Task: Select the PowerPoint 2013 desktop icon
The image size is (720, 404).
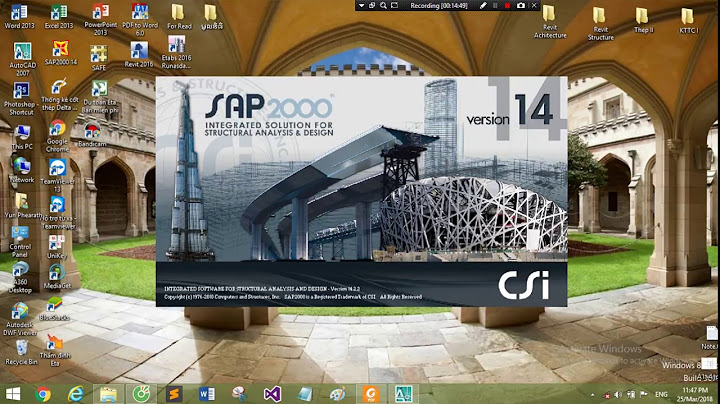Action: pos(100,19)
